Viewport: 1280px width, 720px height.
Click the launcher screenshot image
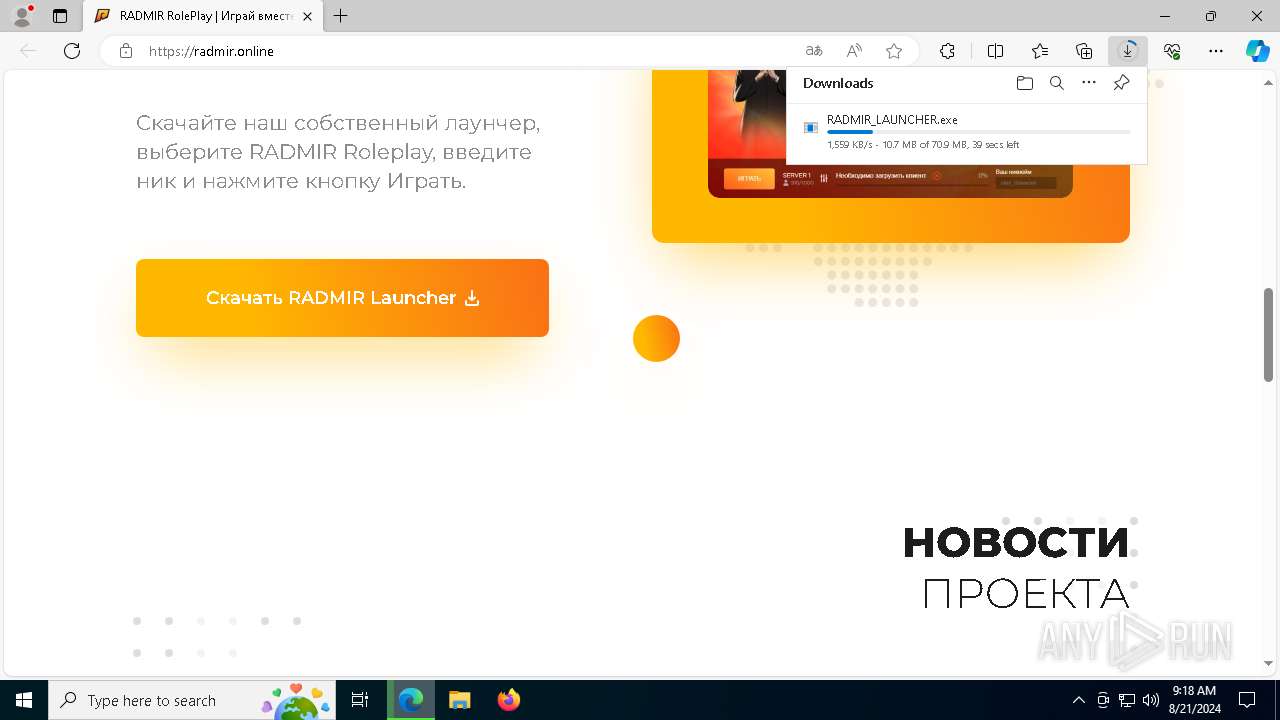(x=890, y=134)
